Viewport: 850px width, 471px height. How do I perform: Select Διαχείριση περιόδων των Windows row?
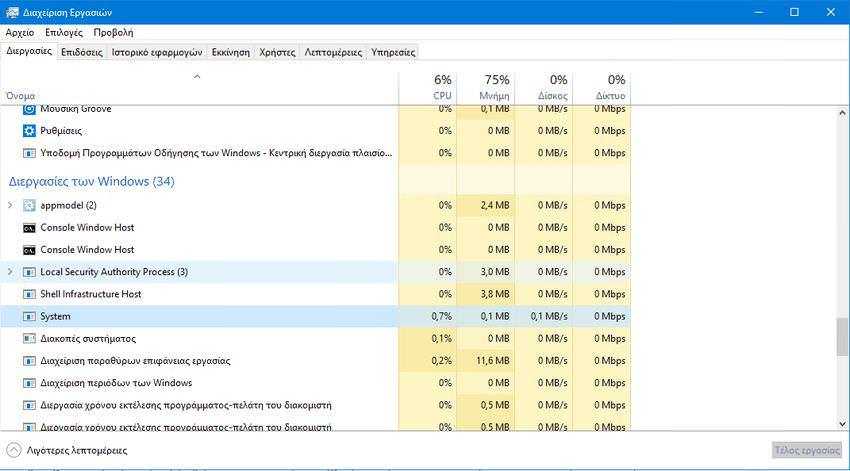315,383
